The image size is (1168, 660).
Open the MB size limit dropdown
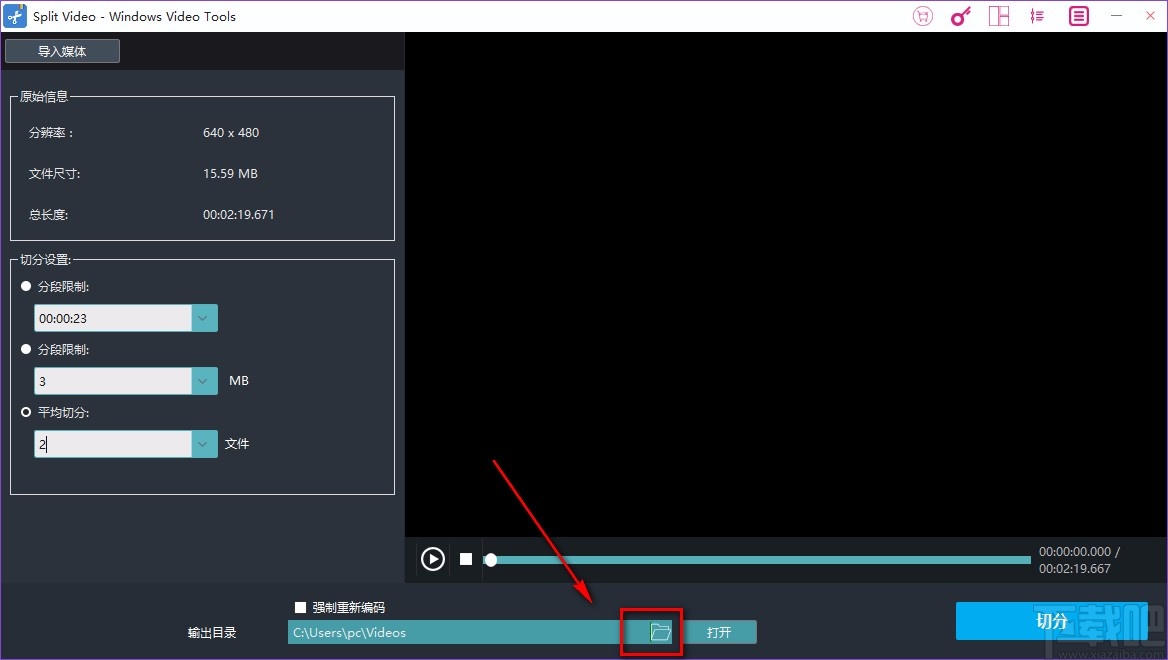(x=203, y=380)
